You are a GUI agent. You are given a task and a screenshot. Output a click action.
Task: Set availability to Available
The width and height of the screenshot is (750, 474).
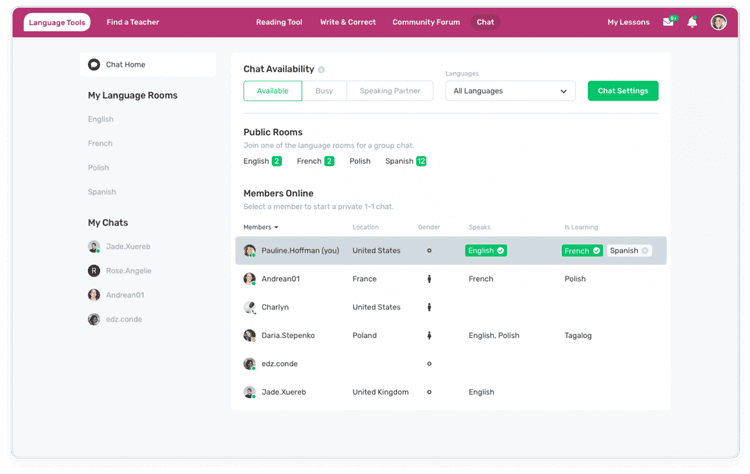point(272,91)
